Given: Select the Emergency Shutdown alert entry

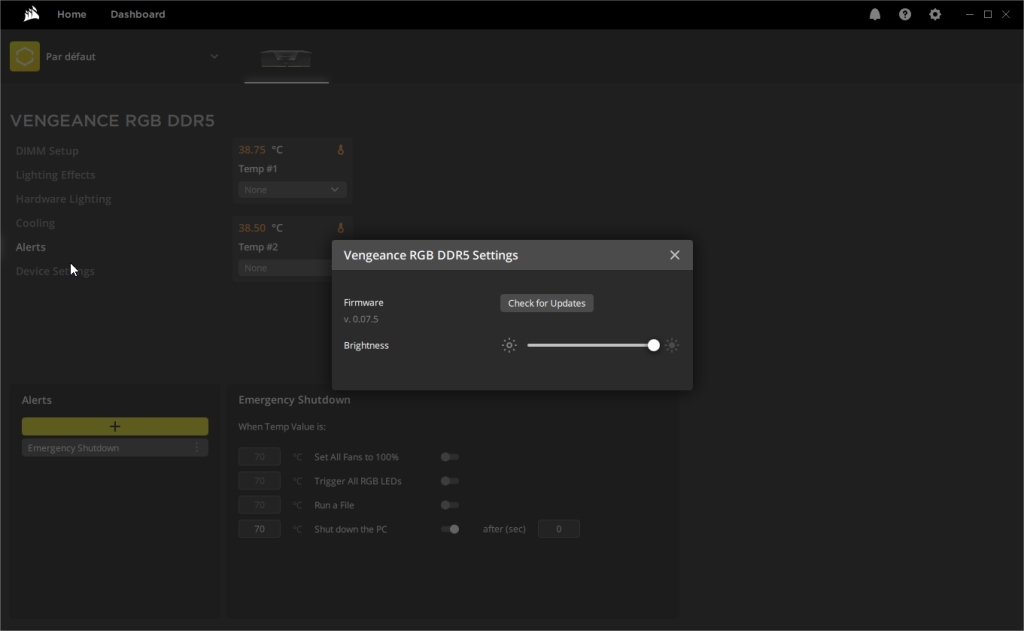Looking at the screenshot, I should point(115,447).
